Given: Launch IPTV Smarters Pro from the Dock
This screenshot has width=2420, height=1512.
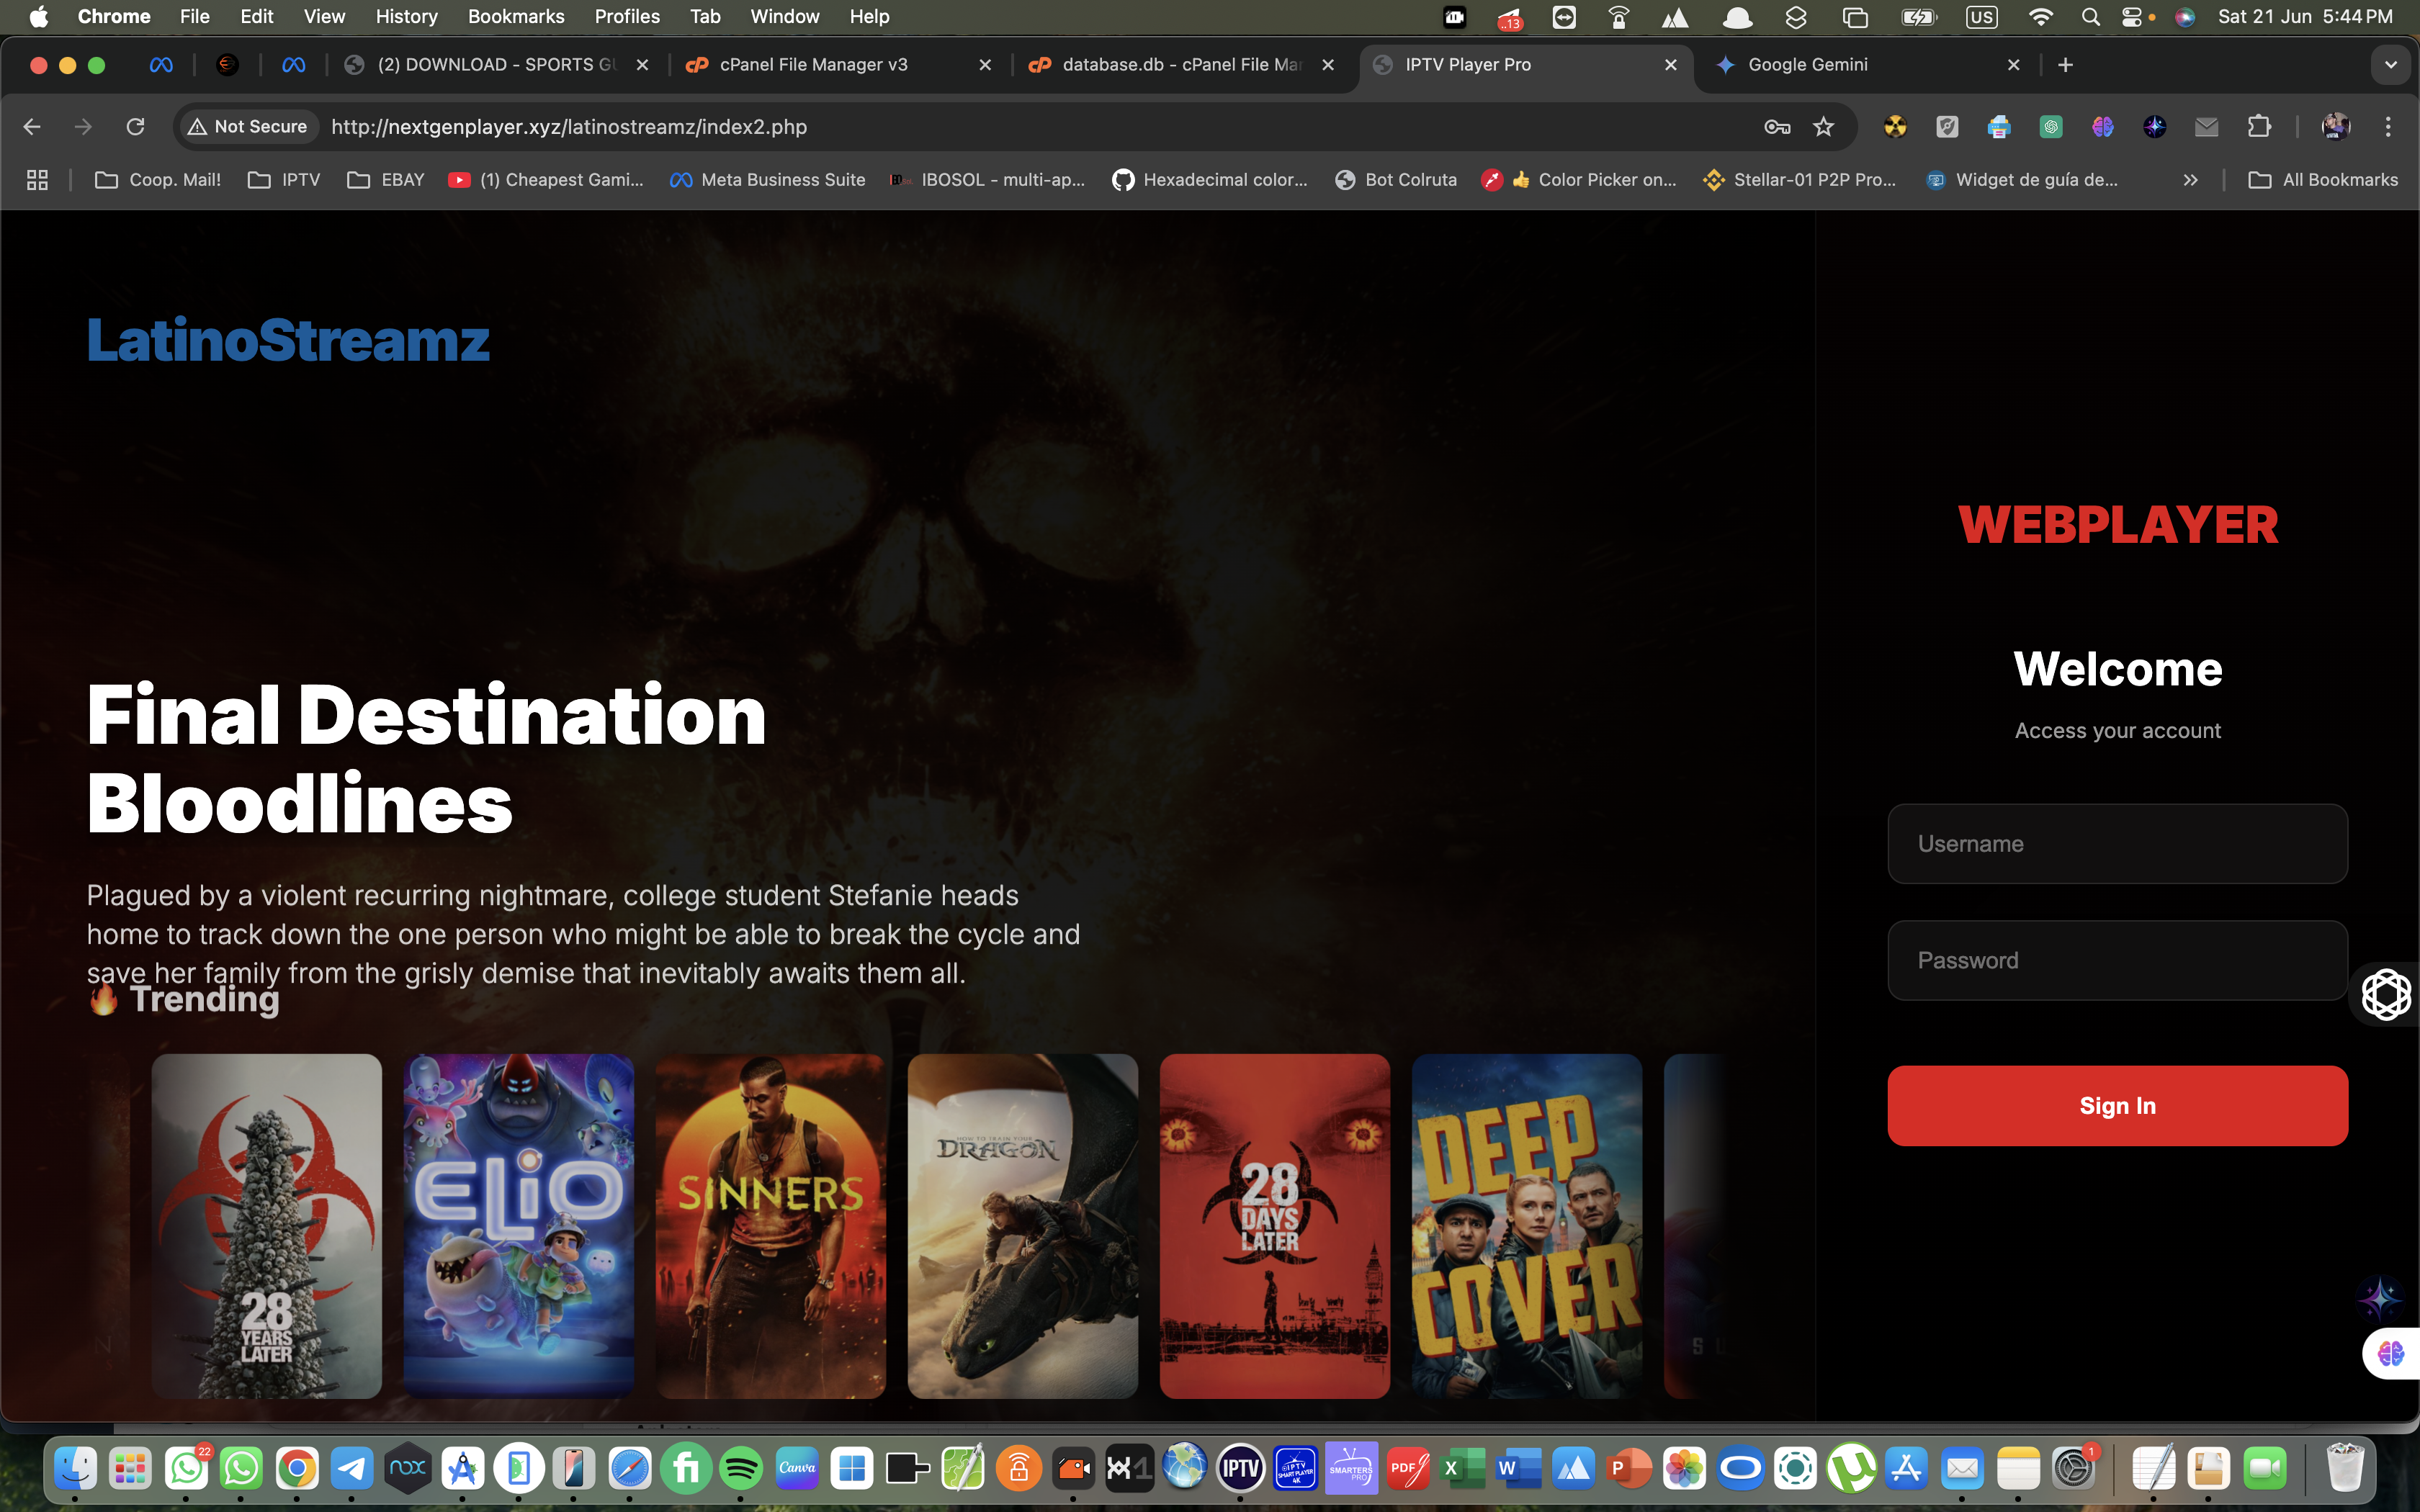Looking at the screenshot, I should click(x=1352, y=1467).
